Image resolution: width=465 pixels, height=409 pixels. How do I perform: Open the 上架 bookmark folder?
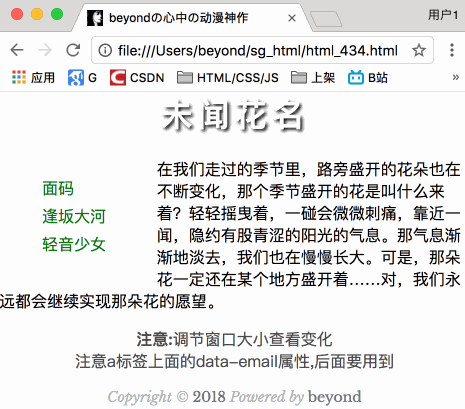(x=313, y=78)
